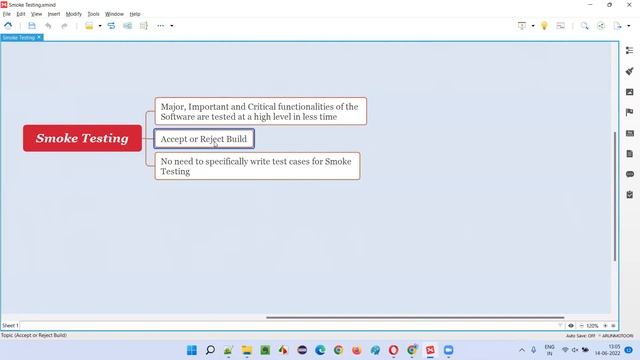Click the Share icon in toolbar
640x360 pixels.
(601, 26)
